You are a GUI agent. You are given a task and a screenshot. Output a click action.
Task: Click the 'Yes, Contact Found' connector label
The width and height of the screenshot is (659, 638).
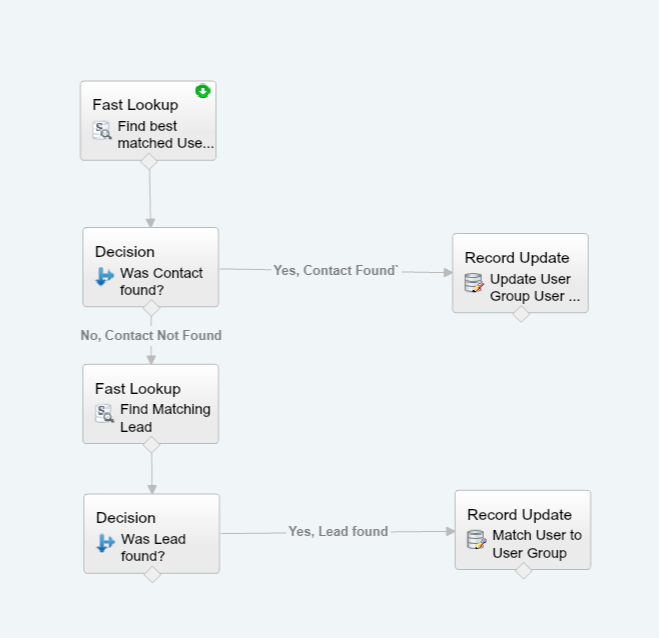pyautogui.click(x=336, y=270)
